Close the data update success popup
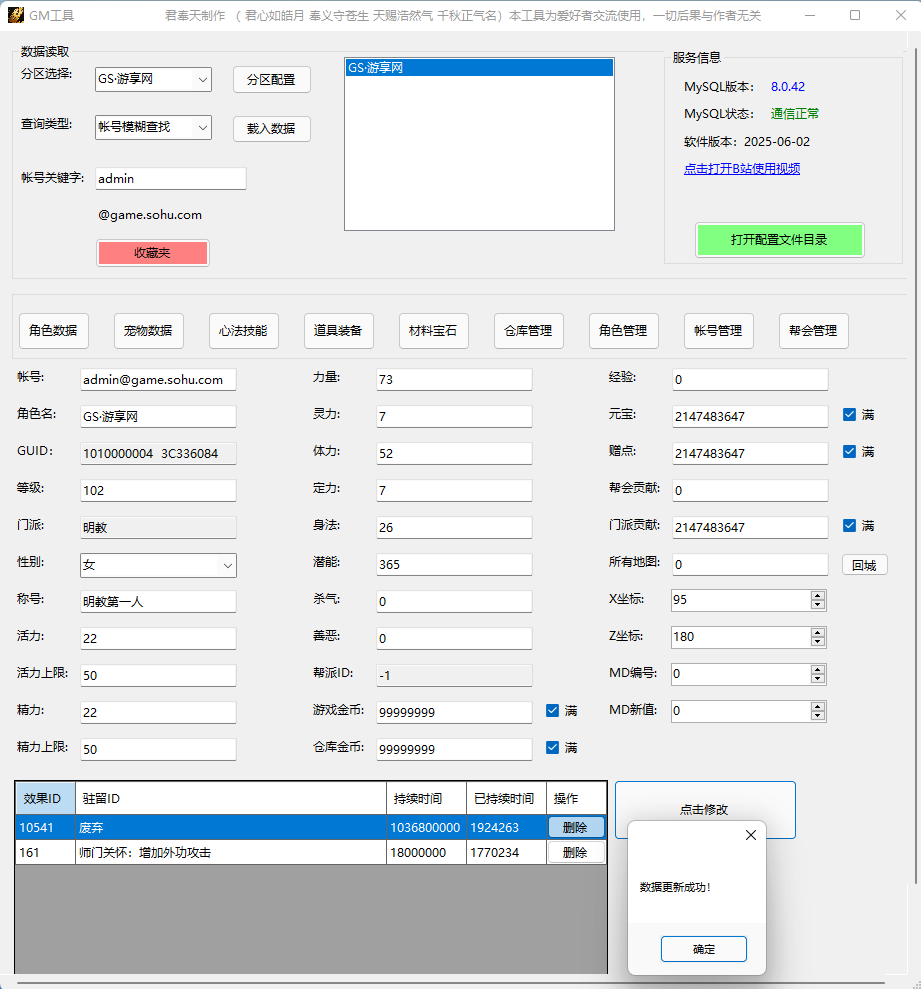 point(751,835)
